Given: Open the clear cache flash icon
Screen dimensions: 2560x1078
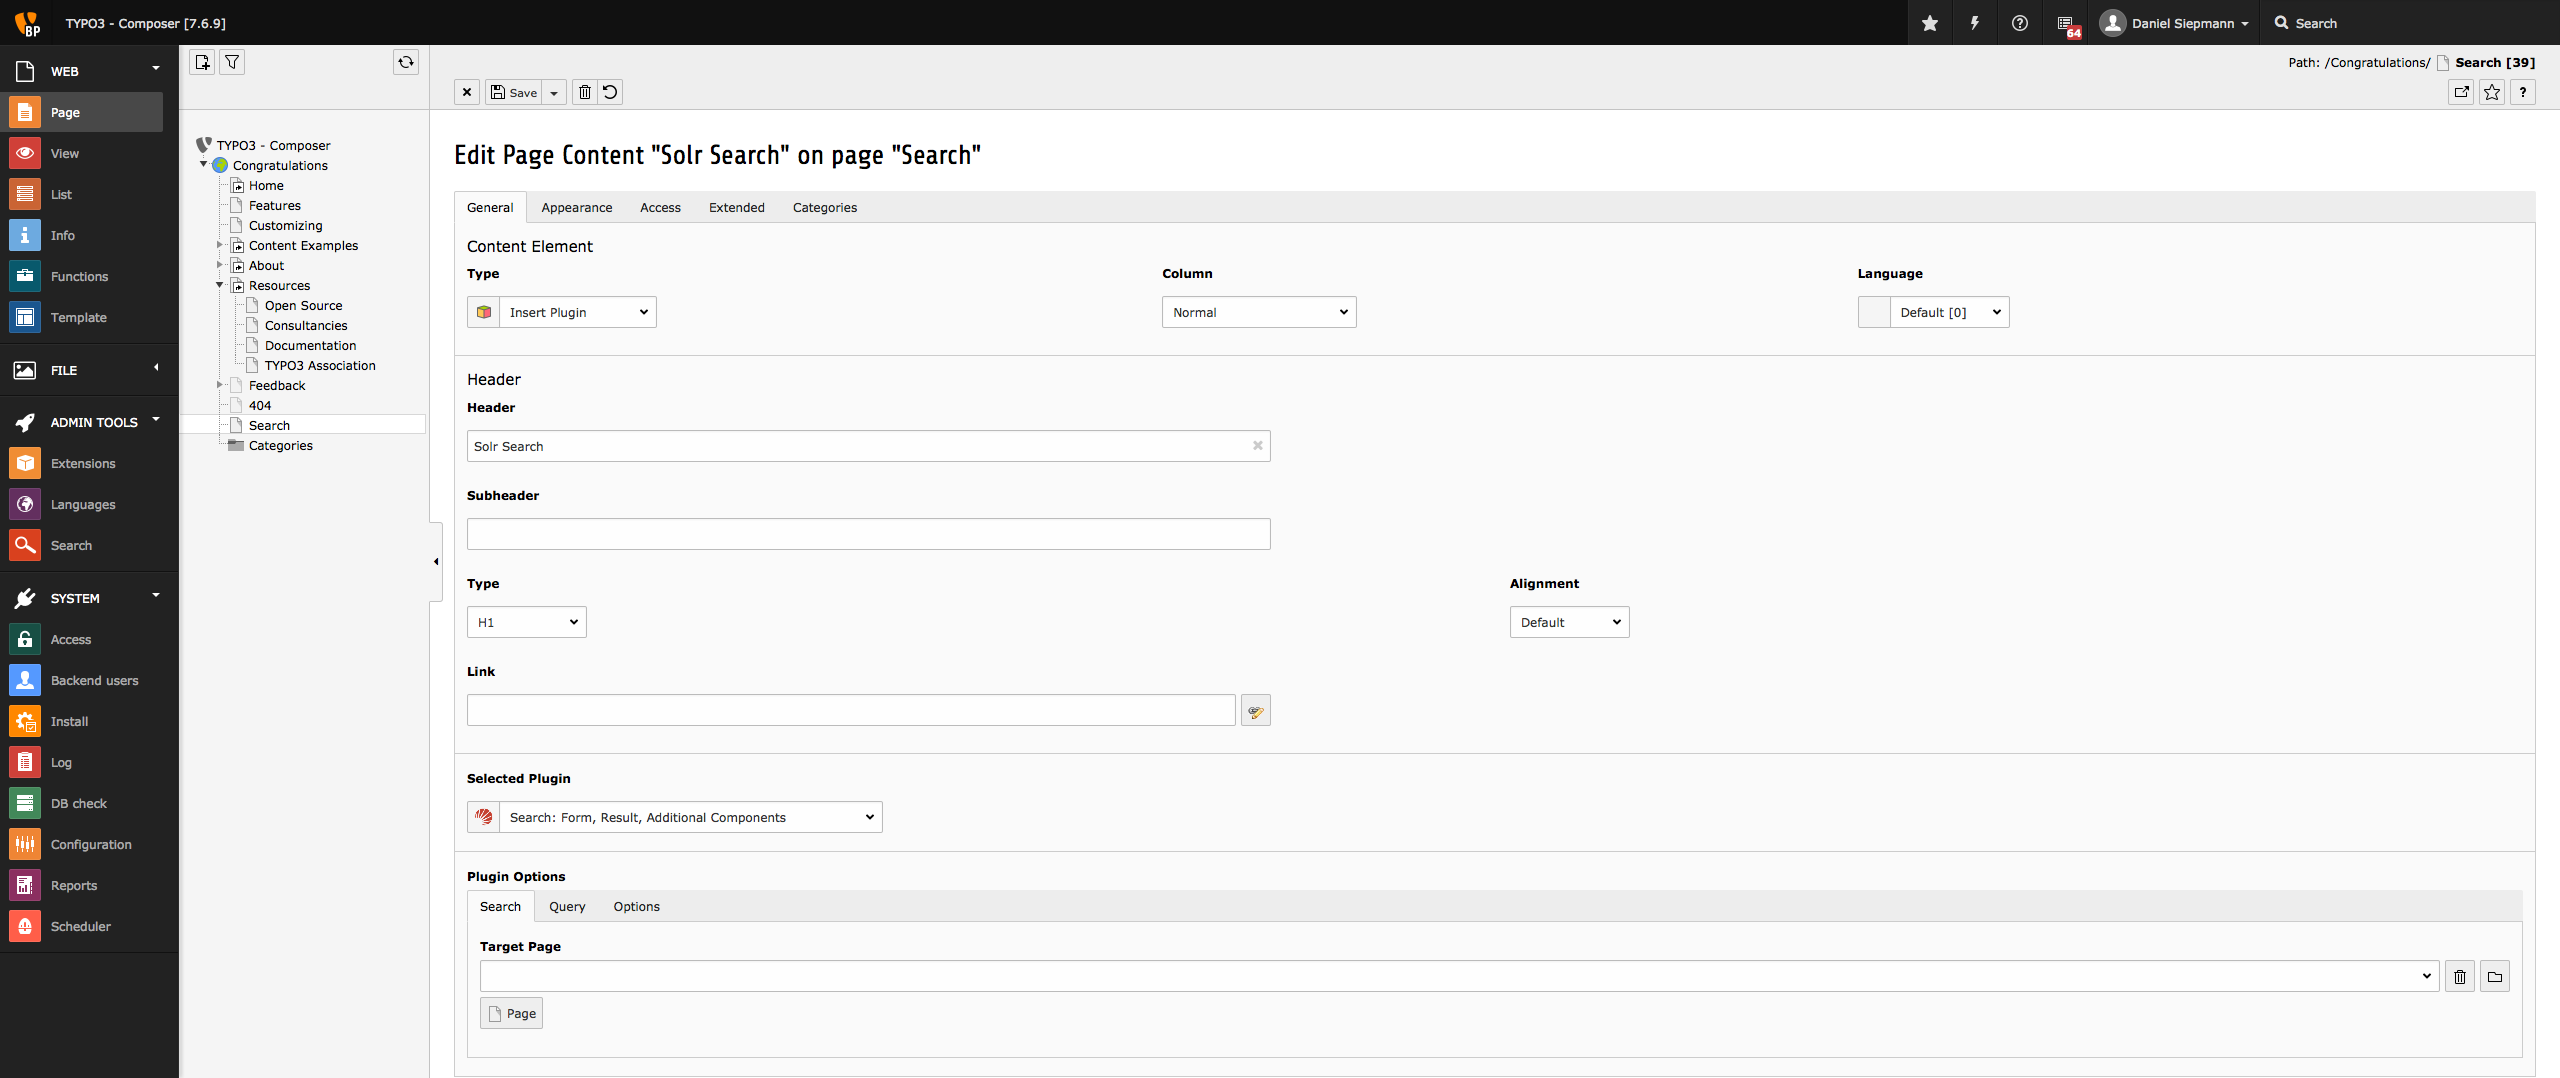Looking at the screenshot, I should click(1975, 23).
